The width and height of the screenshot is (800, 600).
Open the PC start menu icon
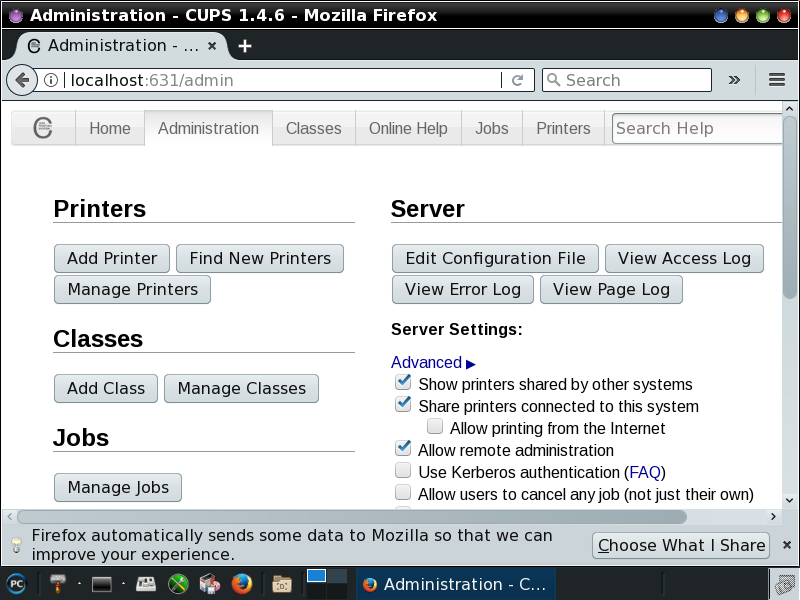pyautogui.click(x=16, y=583)
